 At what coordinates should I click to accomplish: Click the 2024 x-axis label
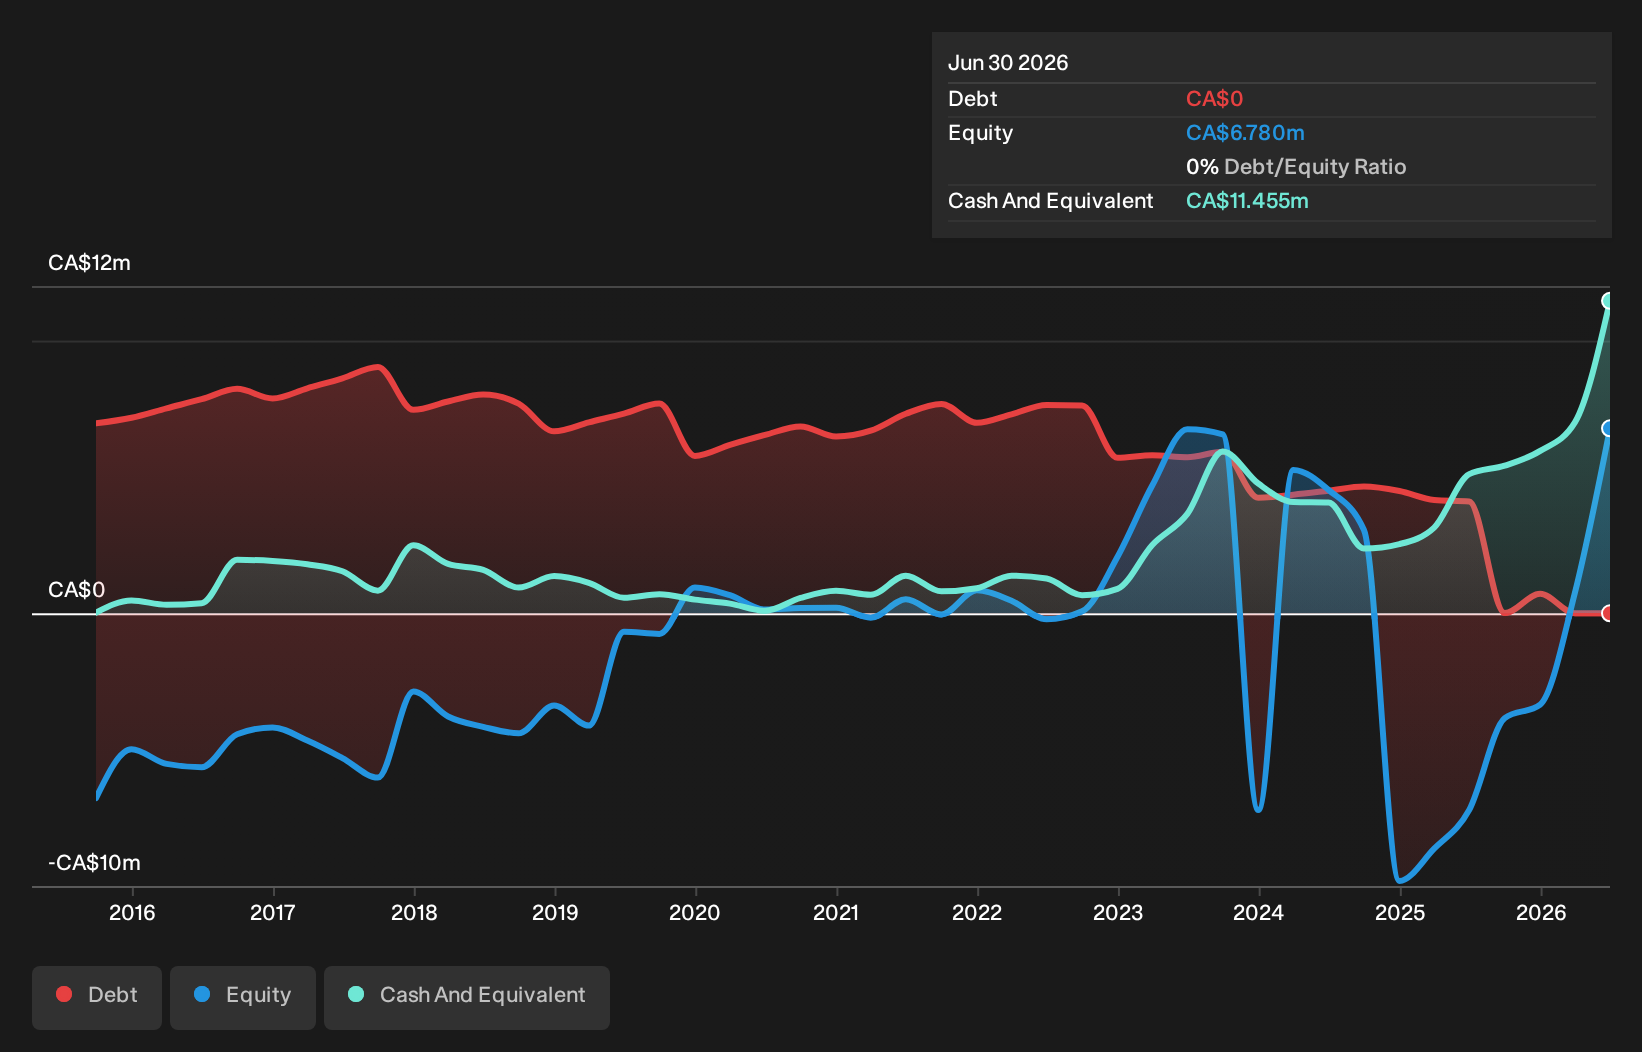tap(1258, 912)
